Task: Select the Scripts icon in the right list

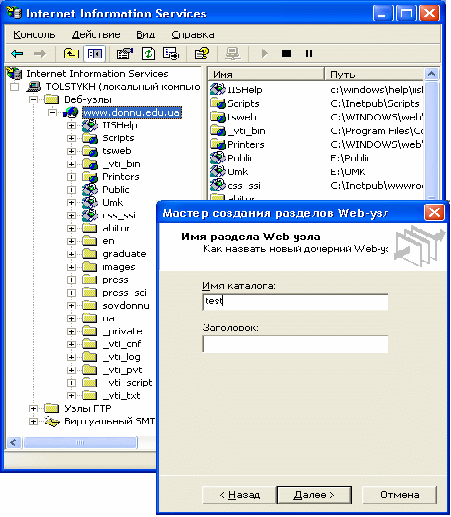Action: coord(218,103)
